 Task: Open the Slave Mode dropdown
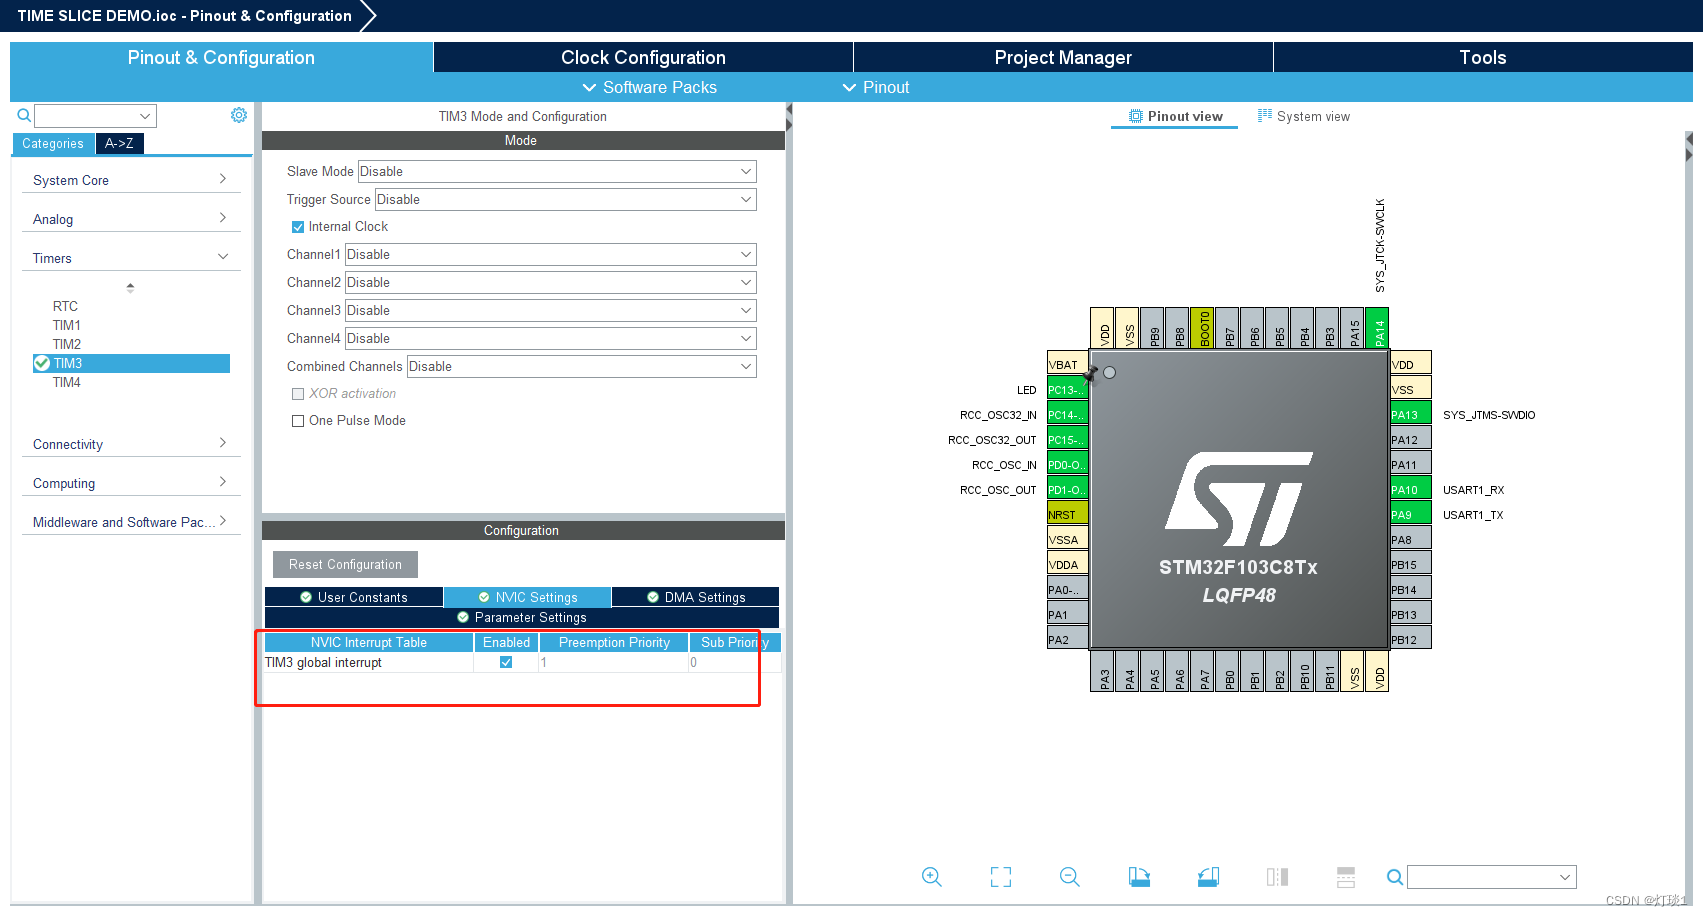point(557,172)
